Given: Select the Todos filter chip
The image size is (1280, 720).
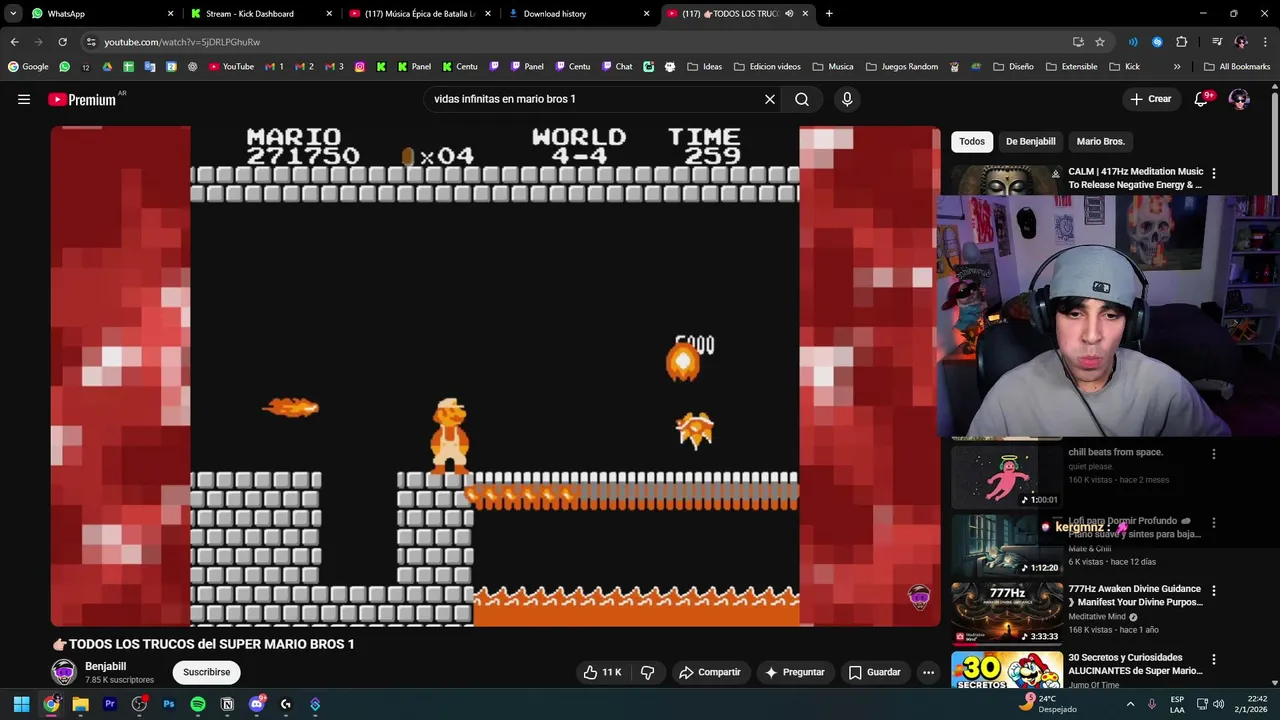Looking at the screenshot, I should (972, 141).
